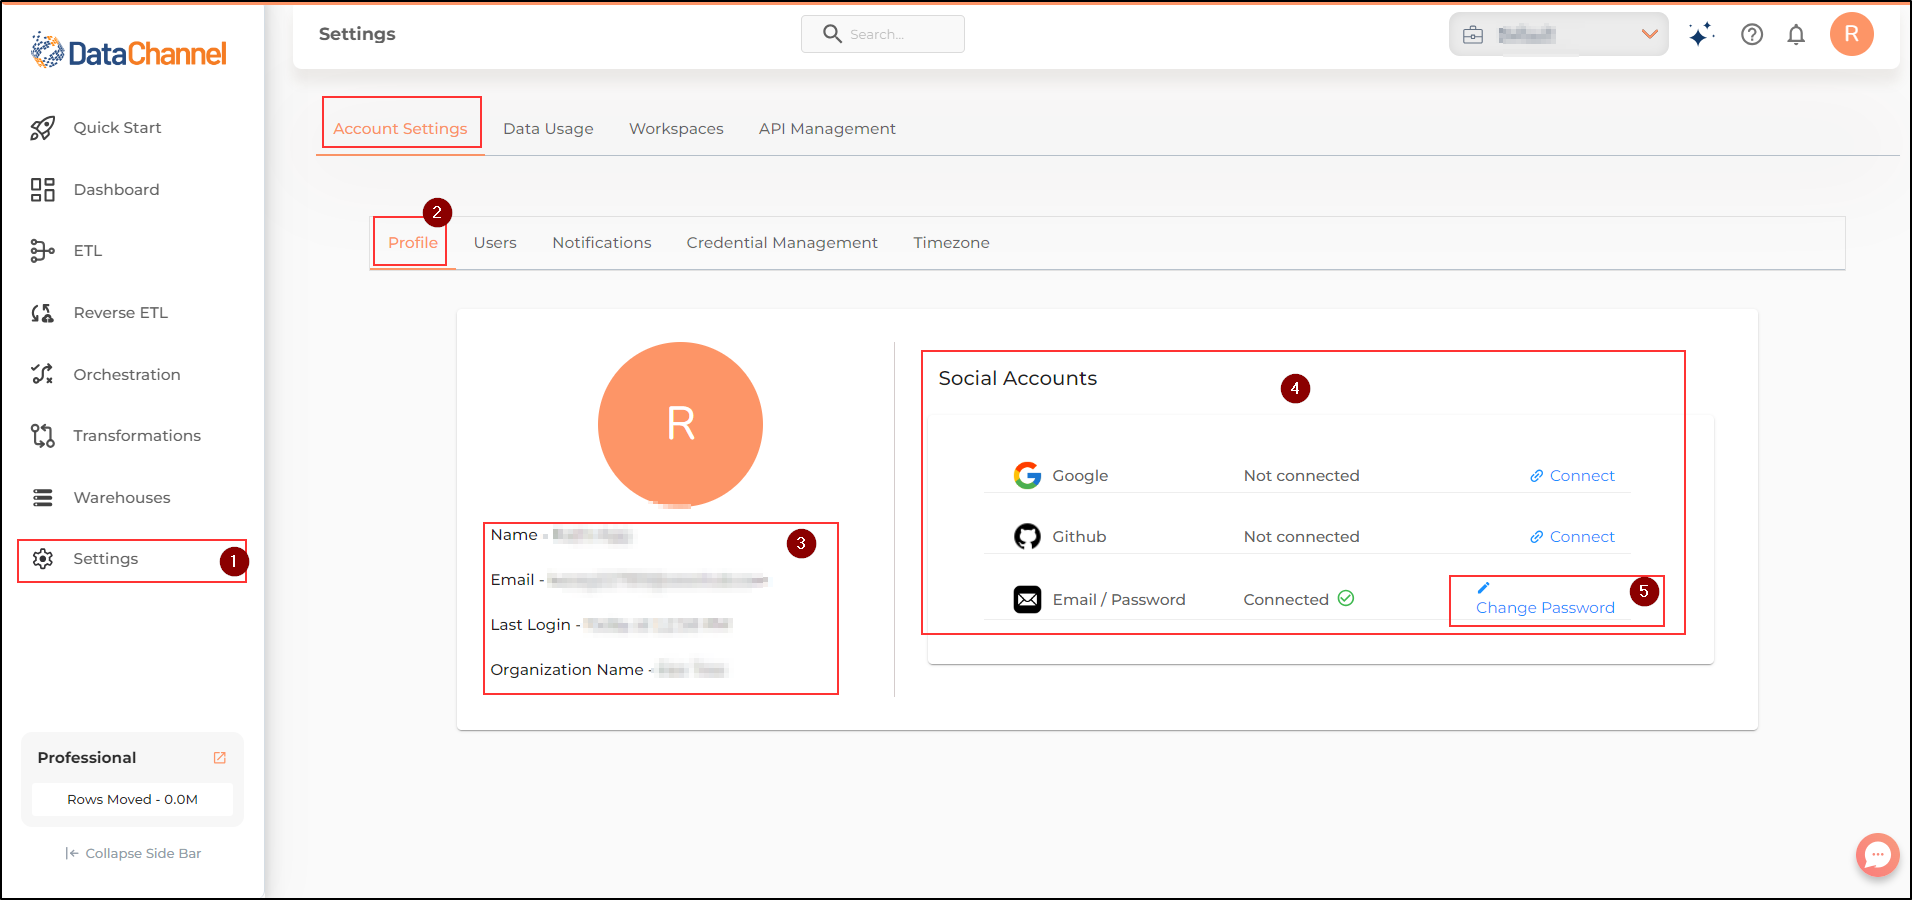This screenshot has height=900, width=1912.
Task: Click the Github logo icon
Action: click(x=1027, y=537)
